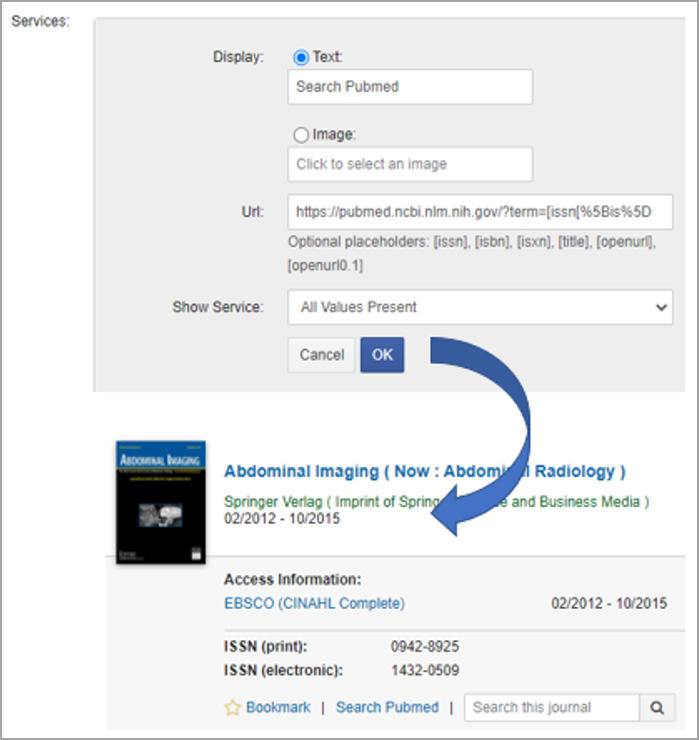Open the EBSCO (CINAHL Complete) access link
699x740 pixels.
tap(314, 603)
